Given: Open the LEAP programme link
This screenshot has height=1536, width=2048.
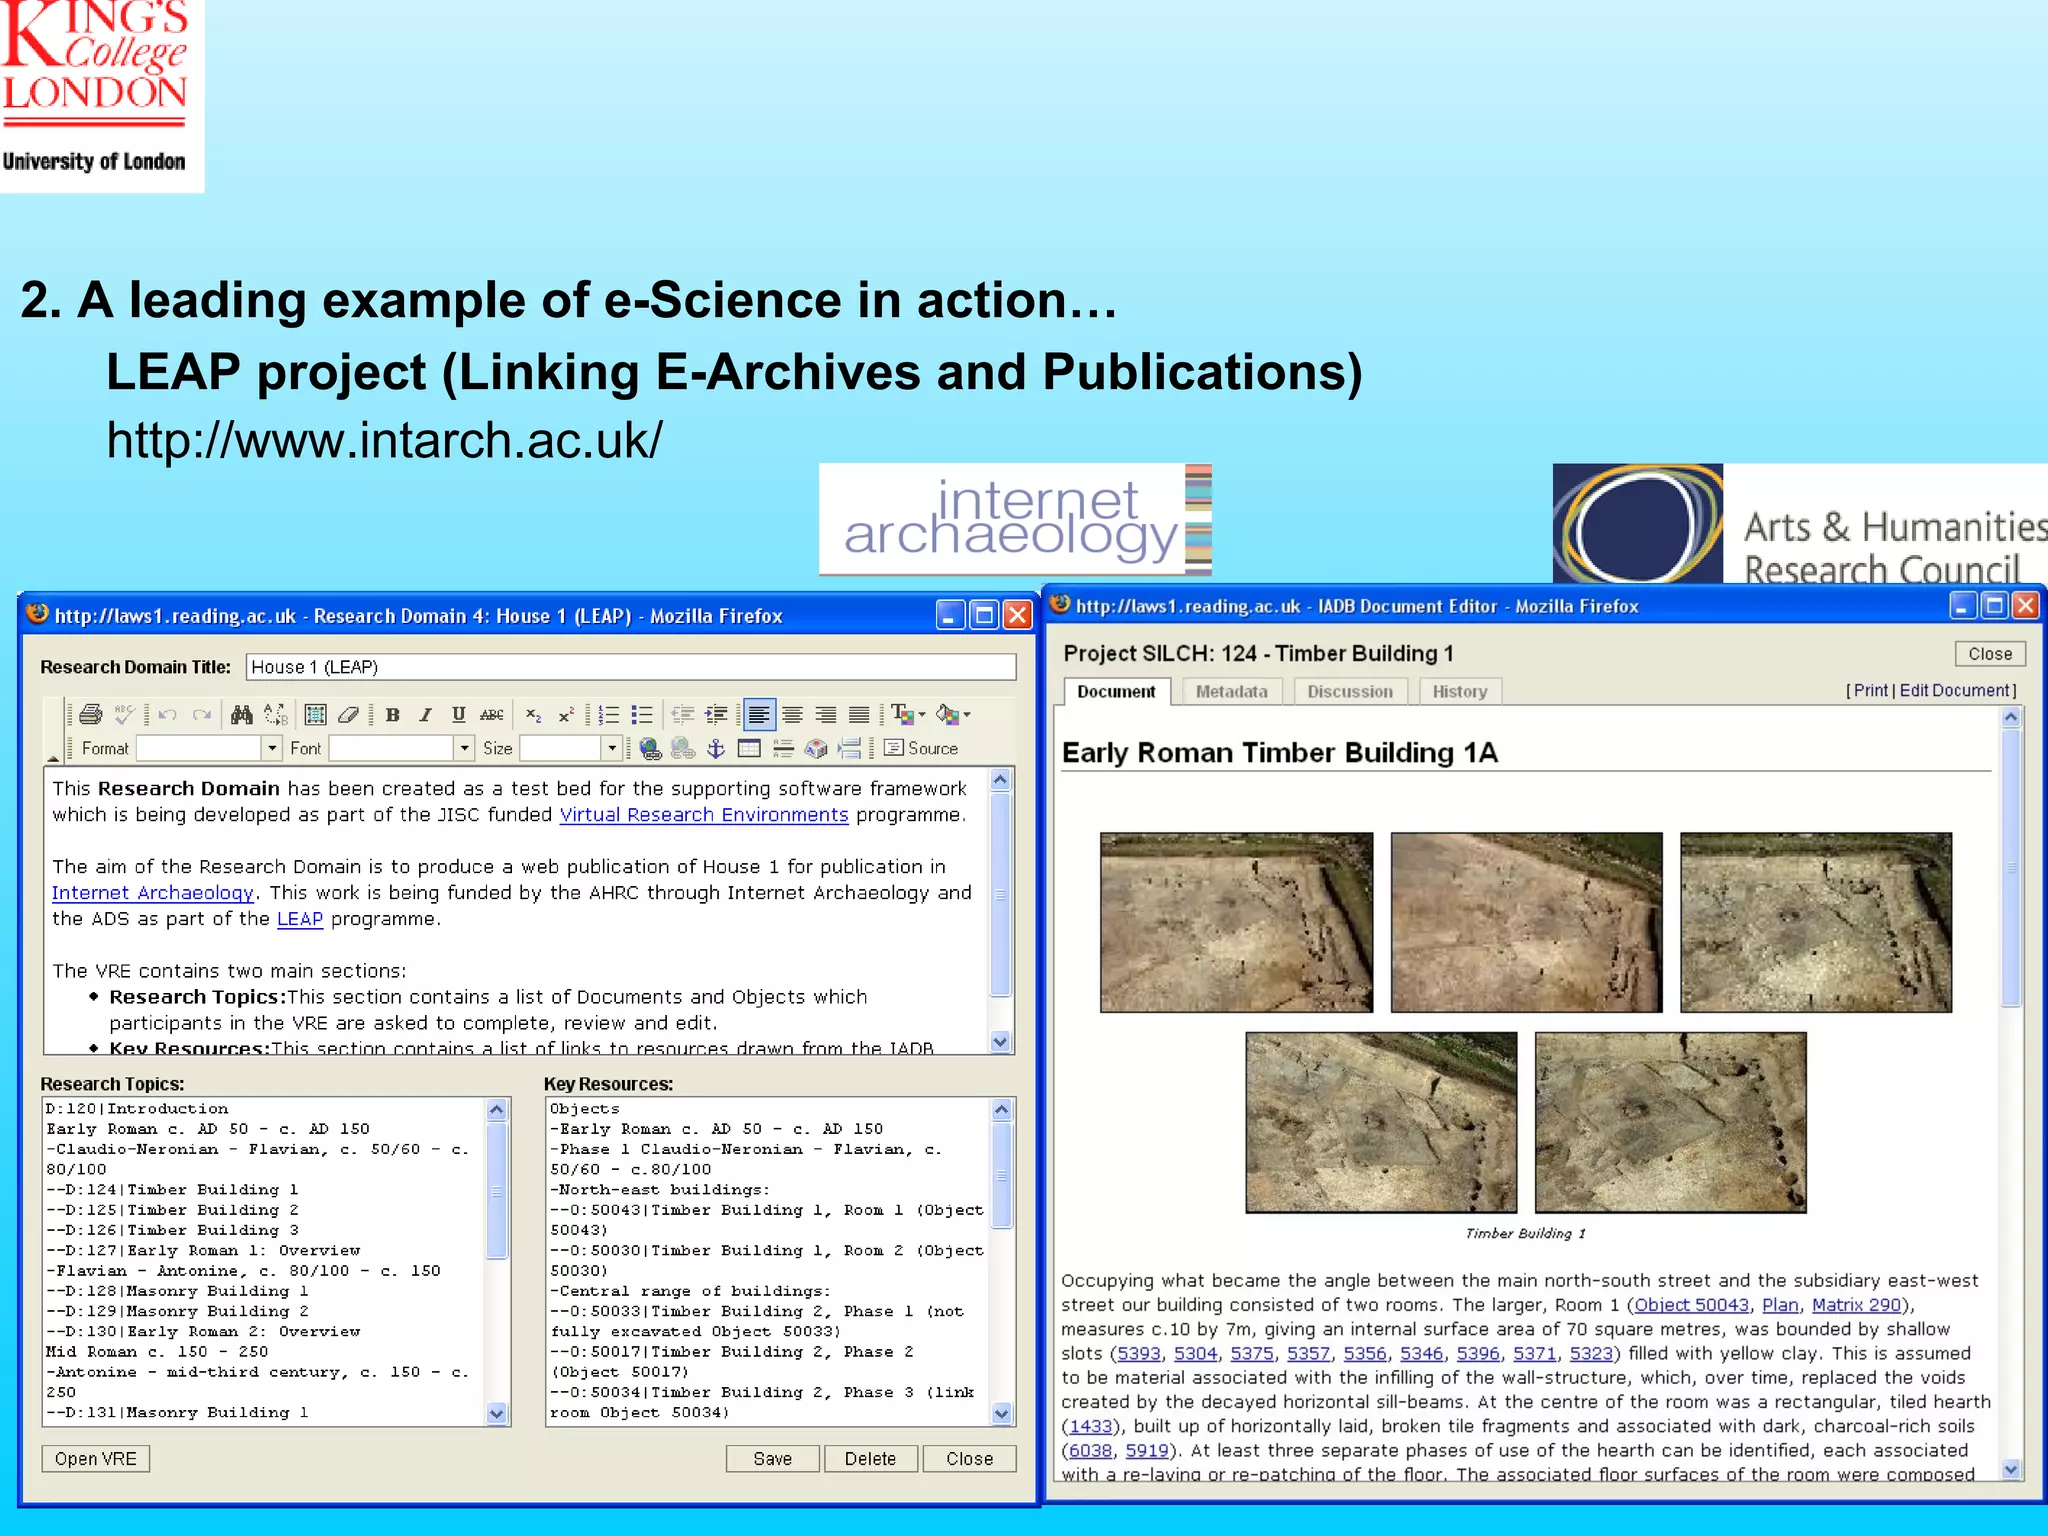Looking at the screenshot, I should tap(300, 919).
